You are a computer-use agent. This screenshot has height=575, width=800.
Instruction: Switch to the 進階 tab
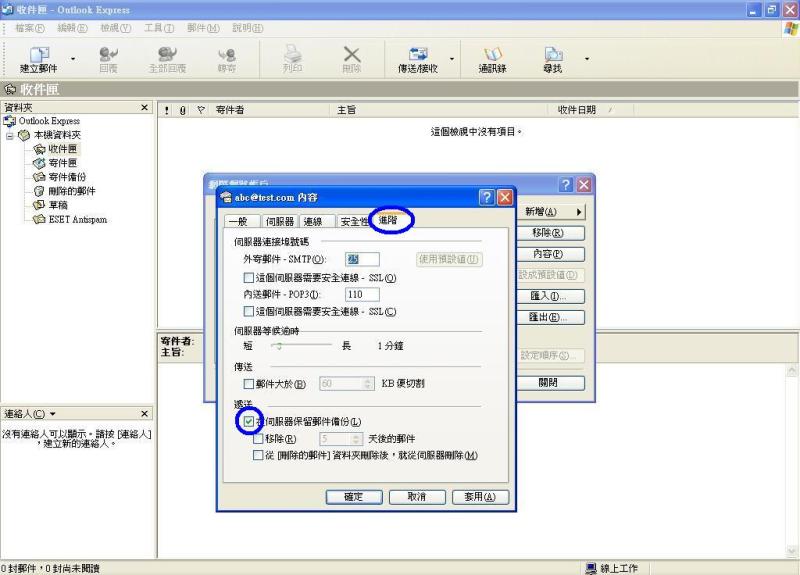(388, 220)
